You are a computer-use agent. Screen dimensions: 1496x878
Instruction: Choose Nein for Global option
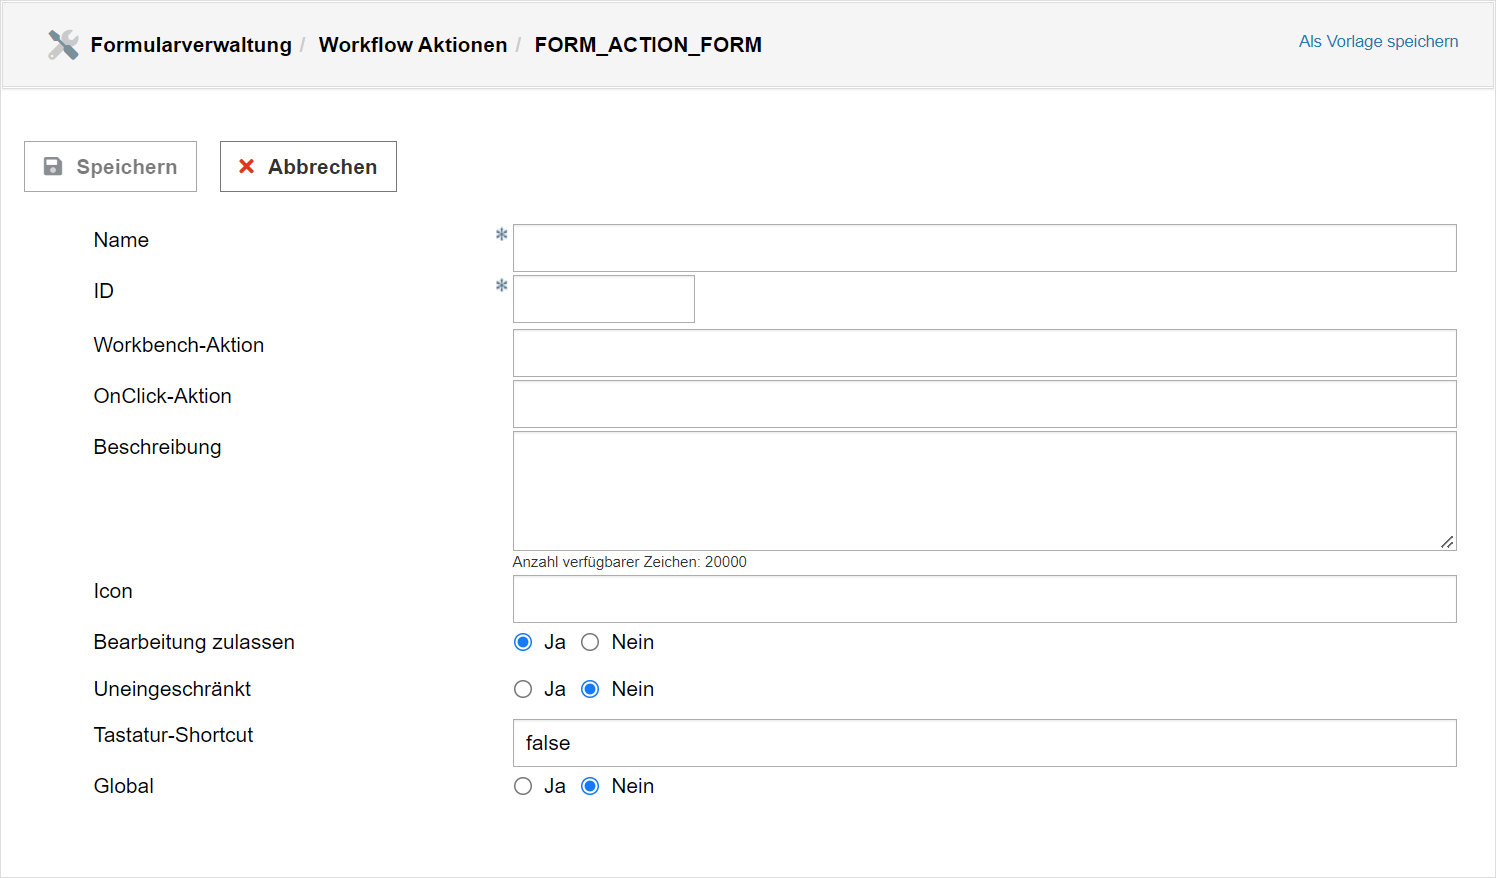(590, 786)
